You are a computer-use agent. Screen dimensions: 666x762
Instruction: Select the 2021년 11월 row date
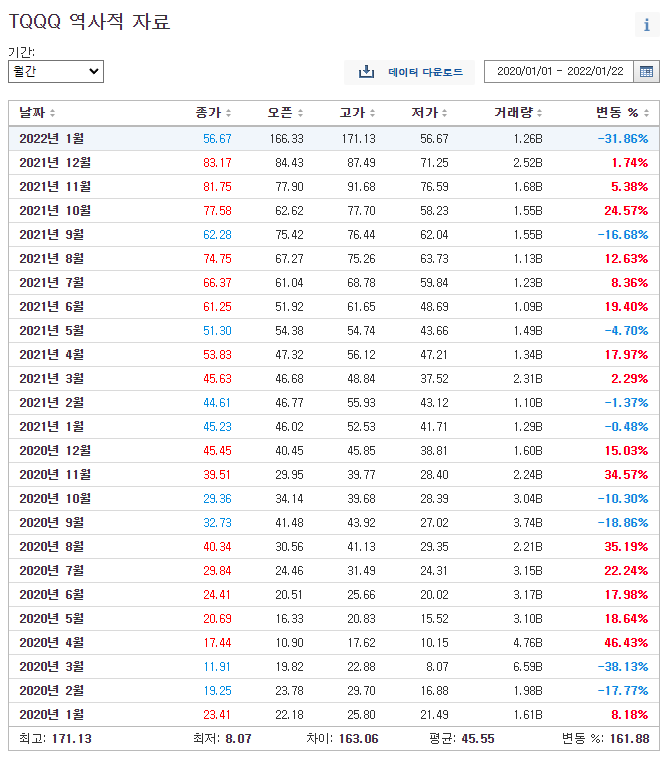pyautogui.click(x=55, y=187)
